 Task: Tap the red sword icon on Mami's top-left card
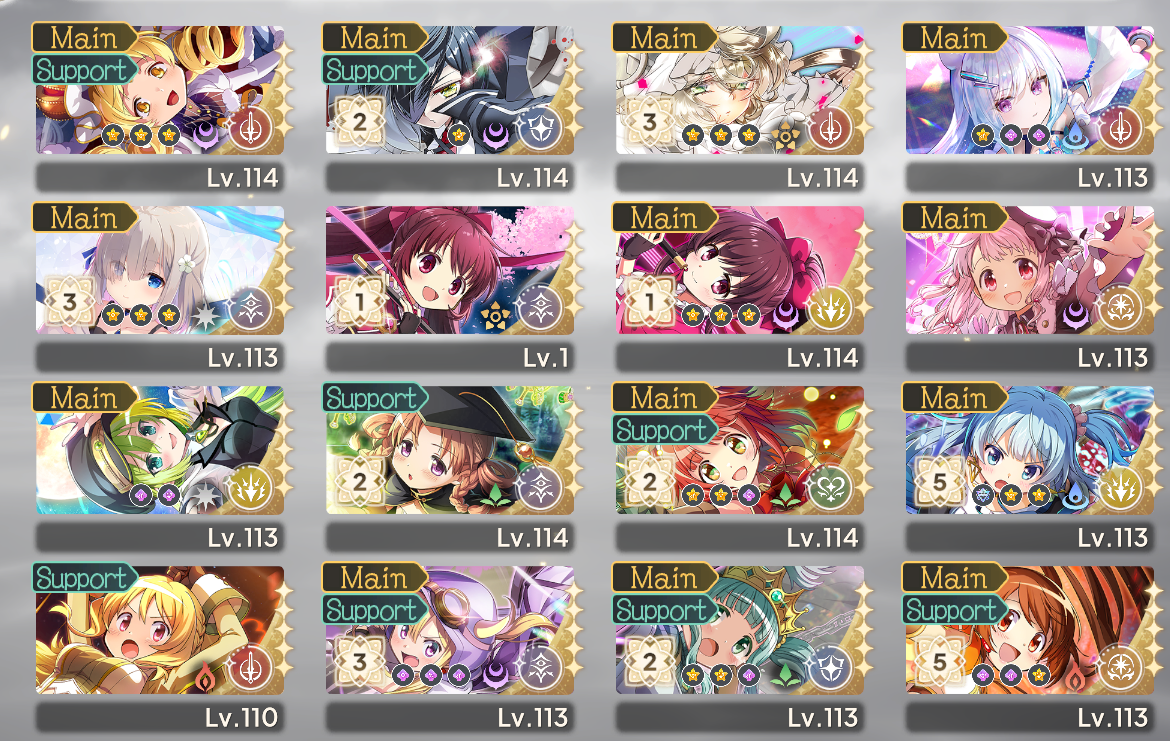tap(250, 129)
